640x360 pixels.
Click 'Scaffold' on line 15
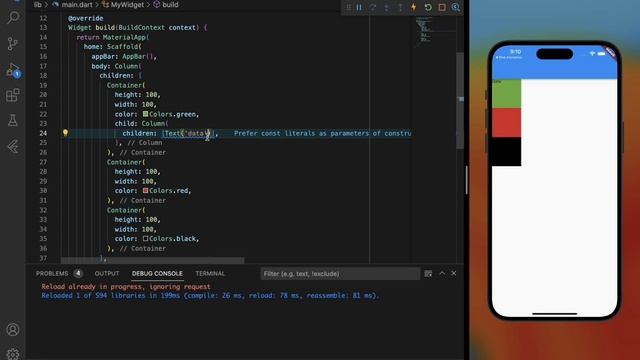tap(122, 47)
